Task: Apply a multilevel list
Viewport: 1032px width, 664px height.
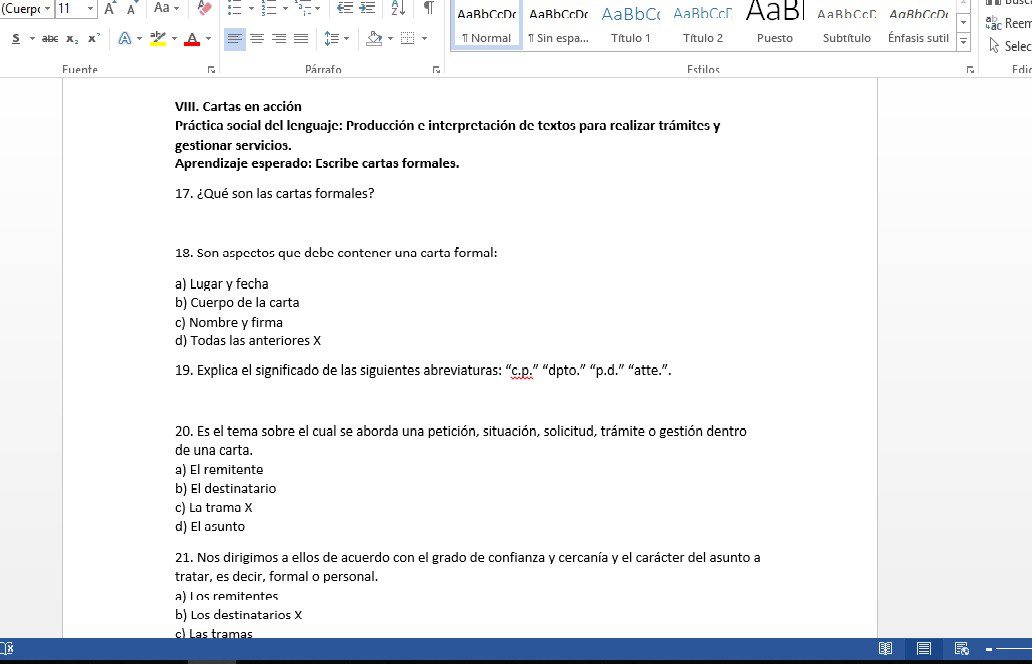Action: 303,9
